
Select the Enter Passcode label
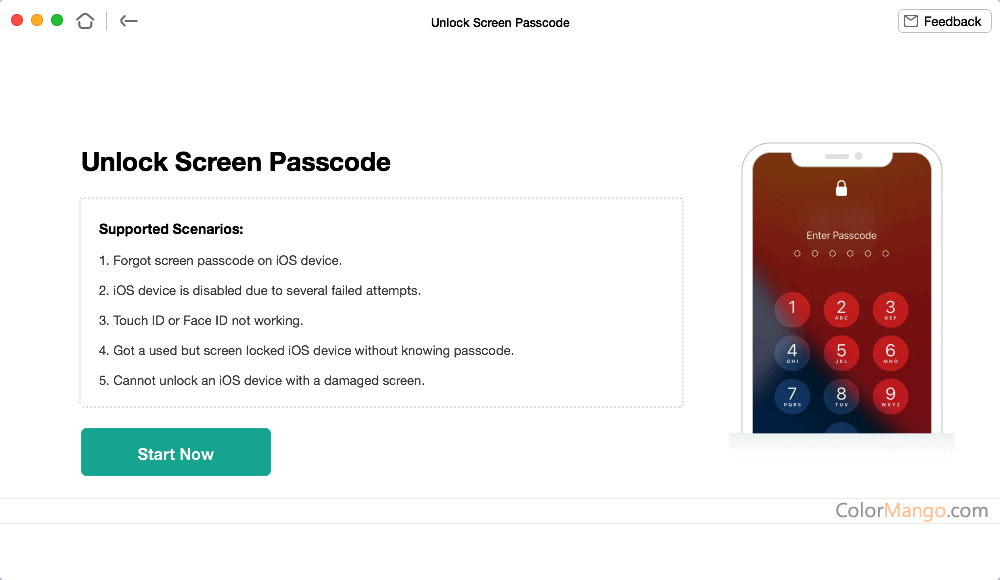coord(841,234)
